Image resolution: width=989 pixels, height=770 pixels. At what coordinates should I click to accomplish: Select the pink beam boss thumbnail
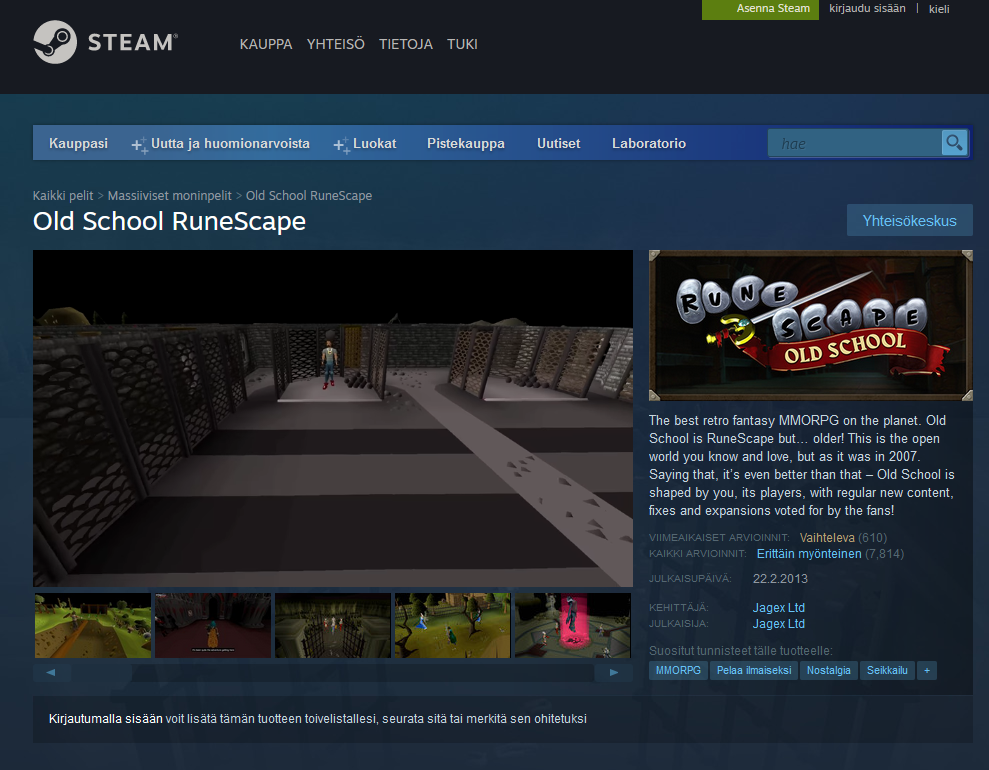[573, 625]
